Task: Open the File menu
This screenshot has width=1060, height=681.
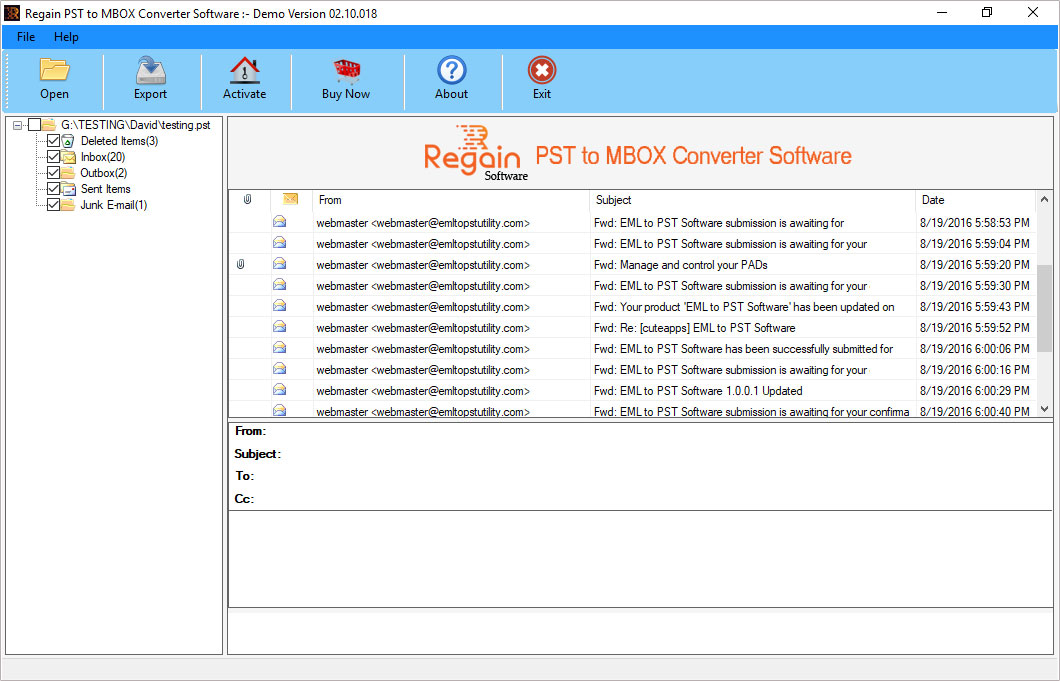Action: point(26,37)
